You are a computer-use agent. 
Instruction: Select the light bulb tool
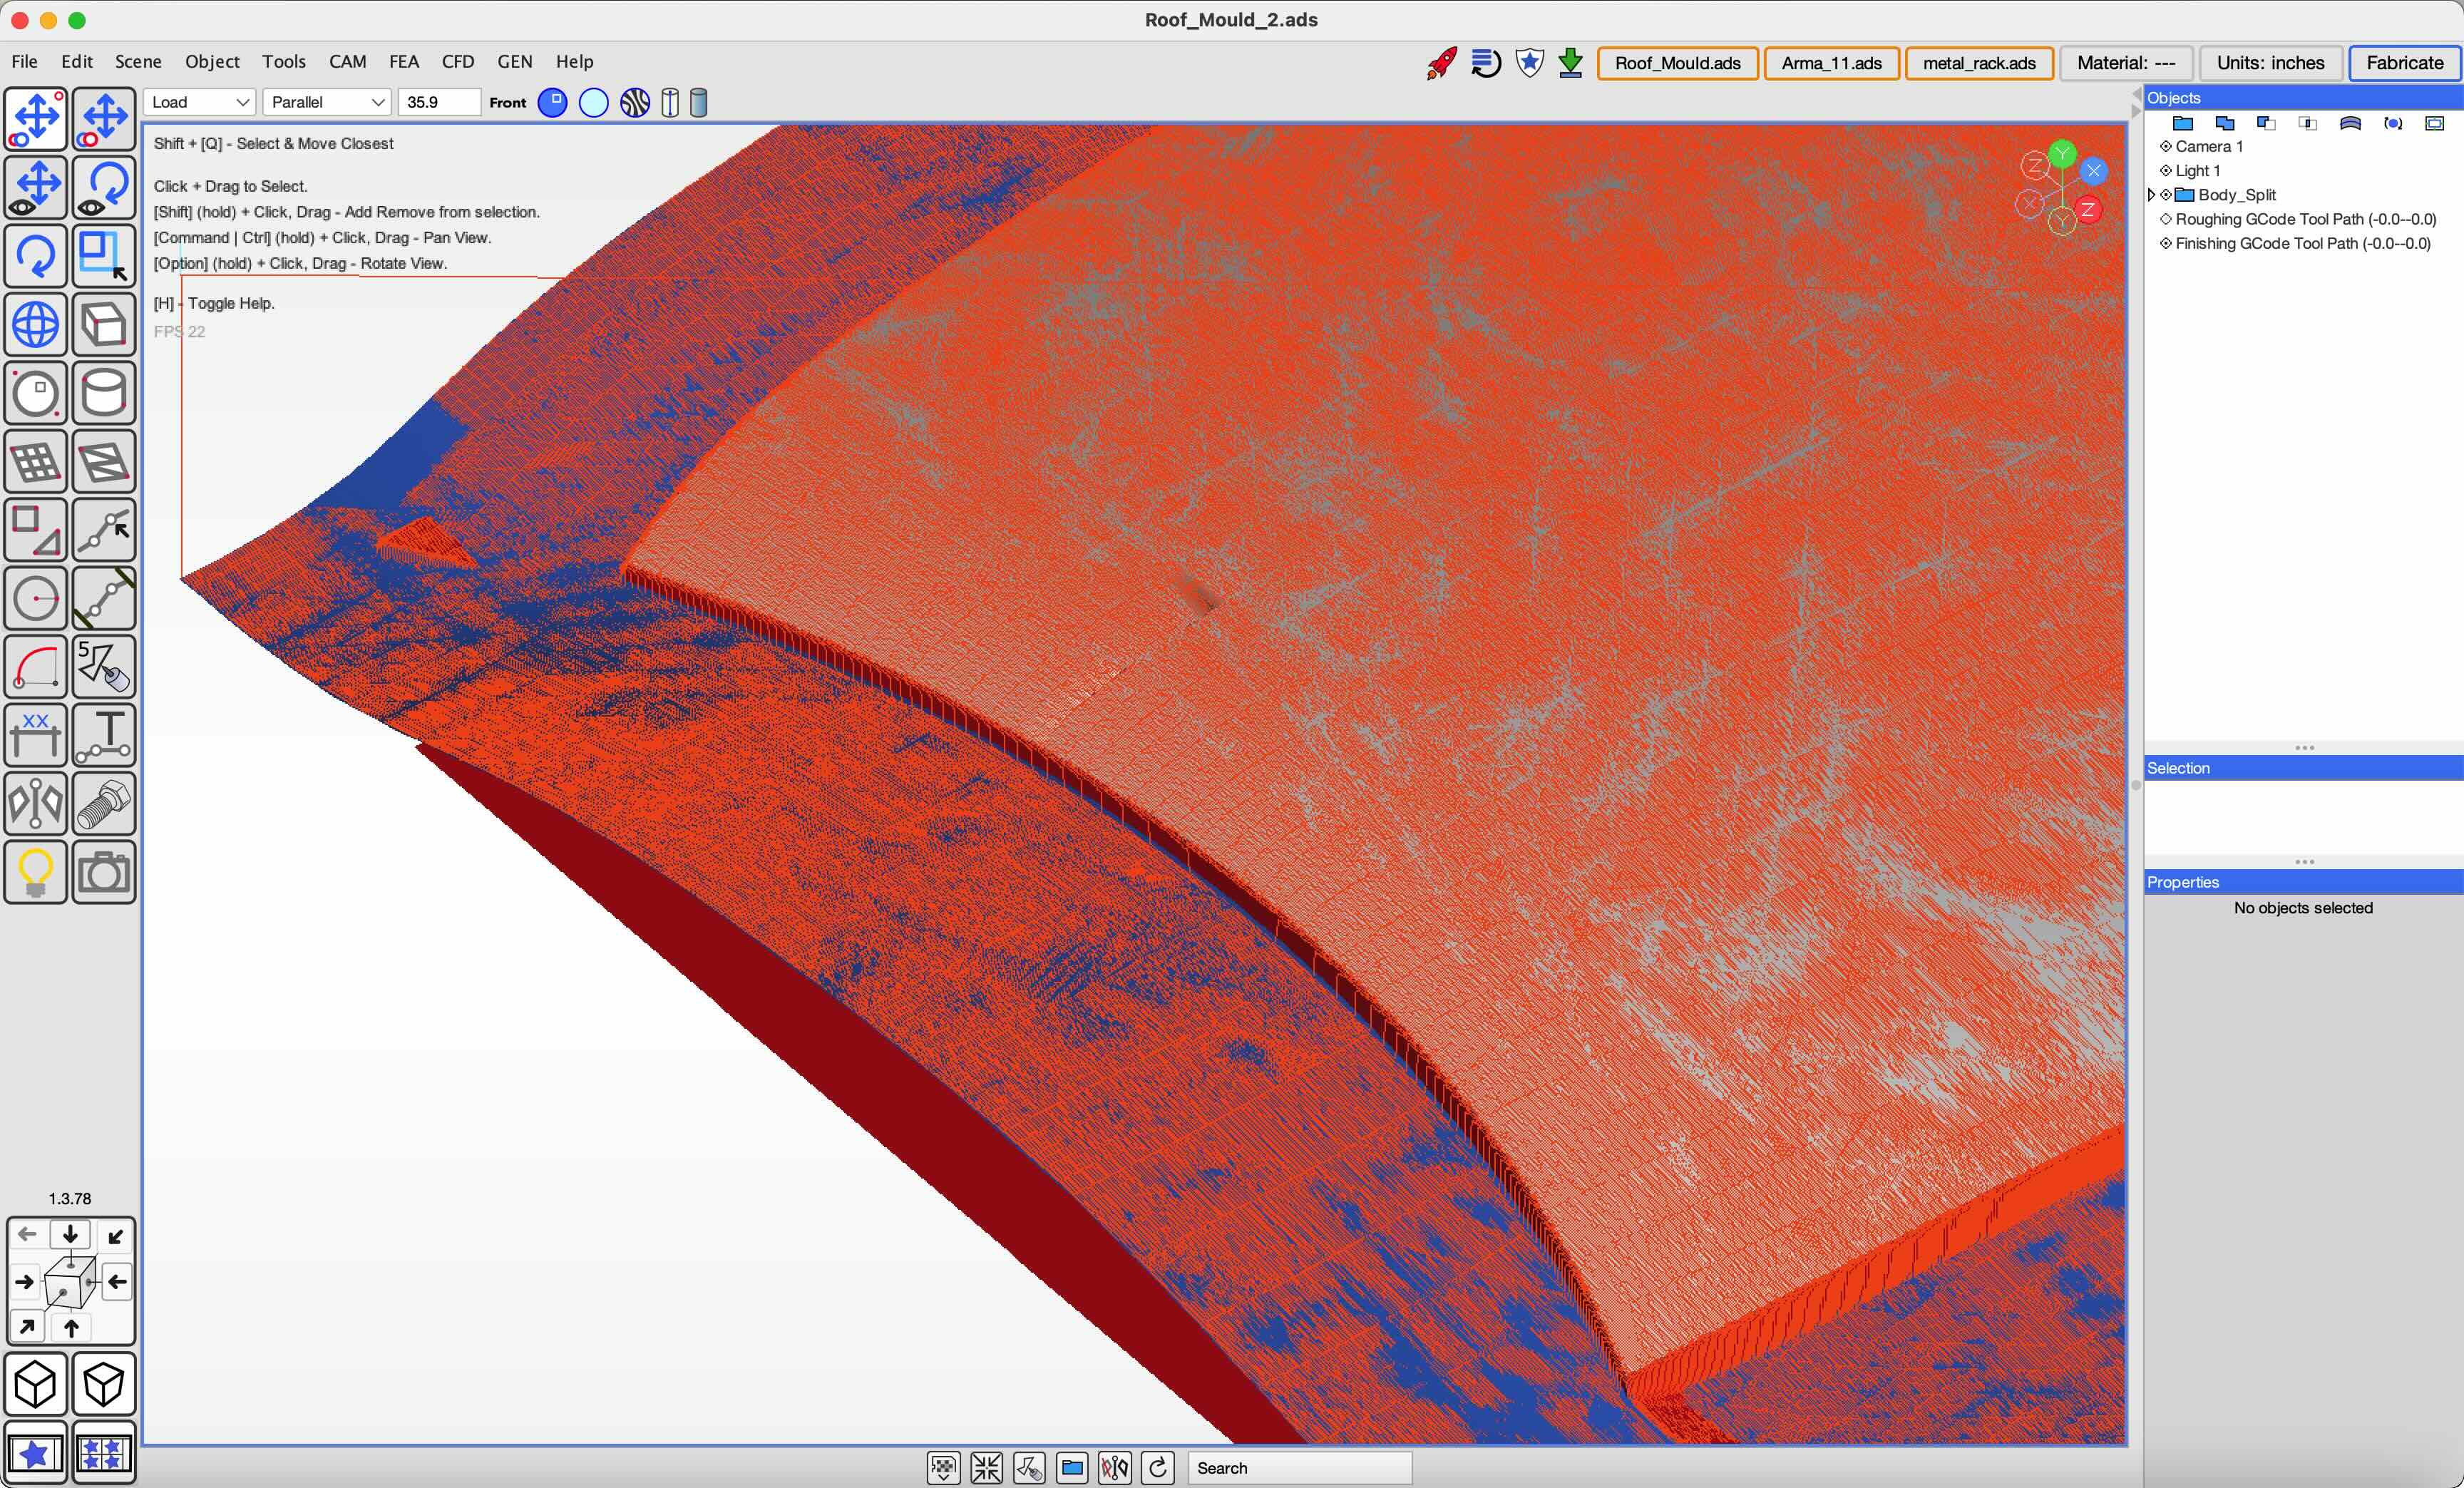[36, 872]
